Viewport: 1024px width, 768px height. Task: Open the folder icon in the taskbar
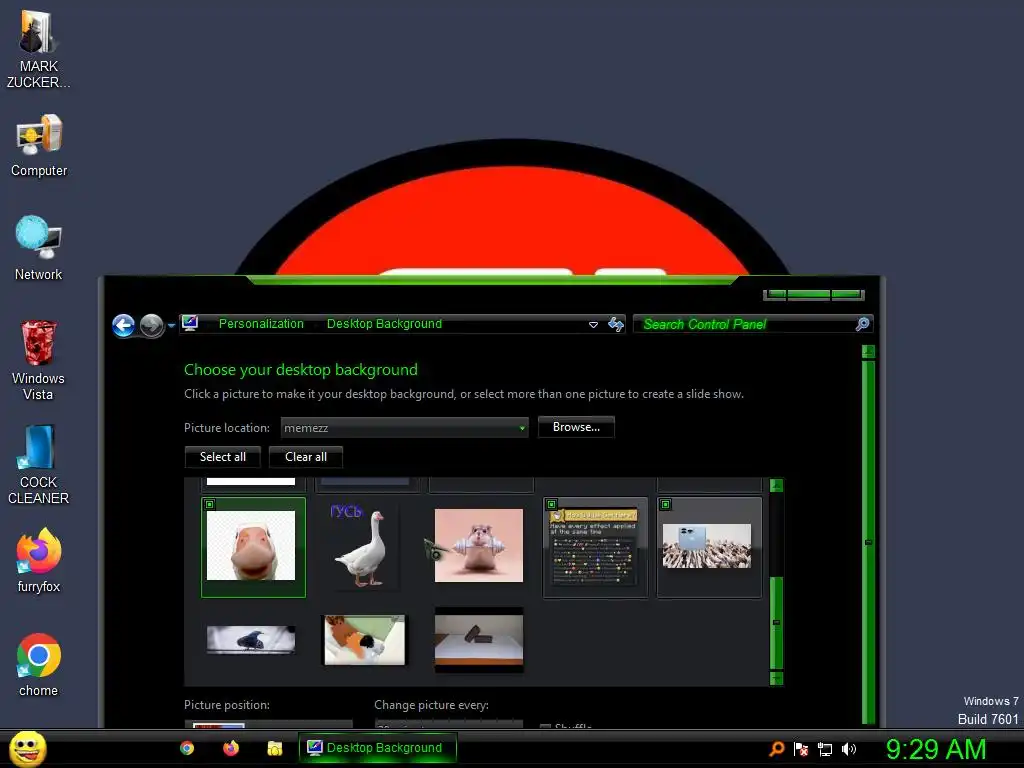click(274, 748)
